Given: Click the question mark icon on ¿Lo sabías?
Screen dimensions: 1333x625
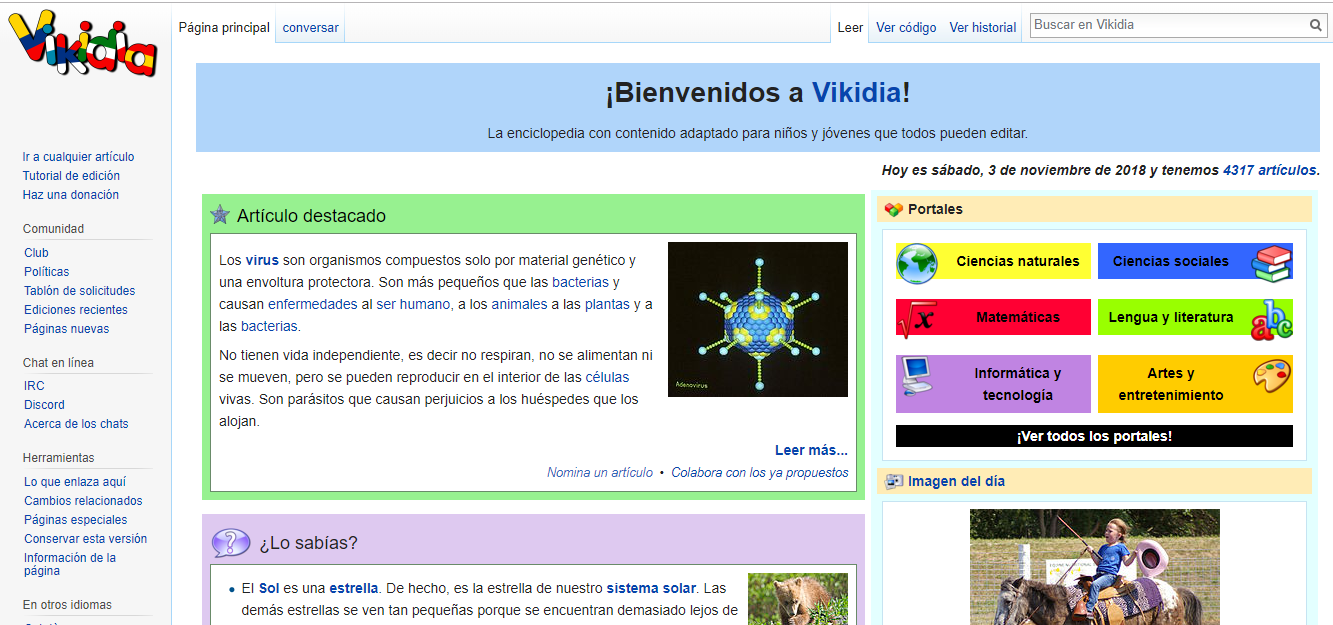Looking at the screenshot, I should (230, 542).
